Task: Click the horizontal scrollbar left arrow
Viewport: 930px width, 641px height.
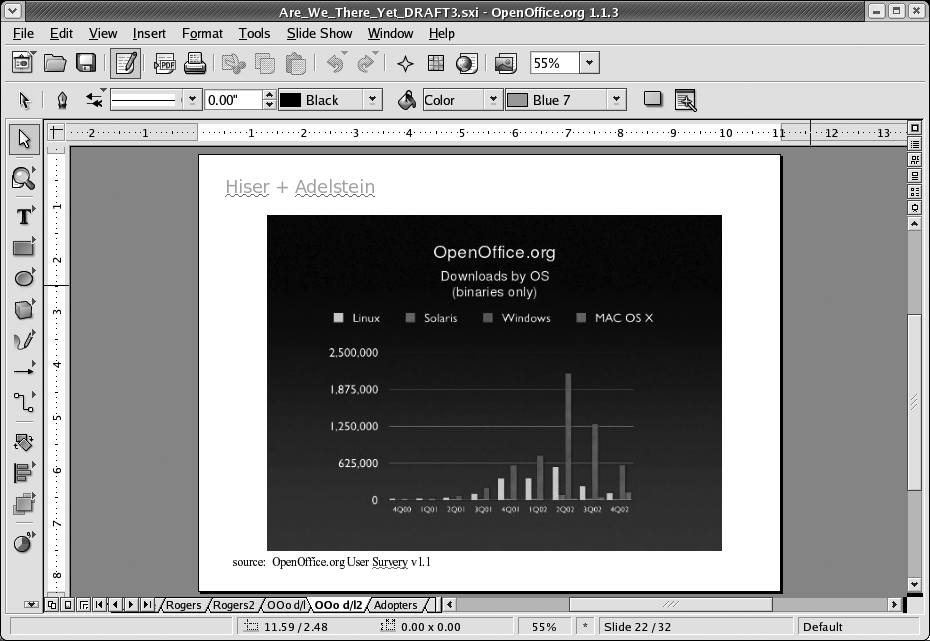Action: [450, 604]
